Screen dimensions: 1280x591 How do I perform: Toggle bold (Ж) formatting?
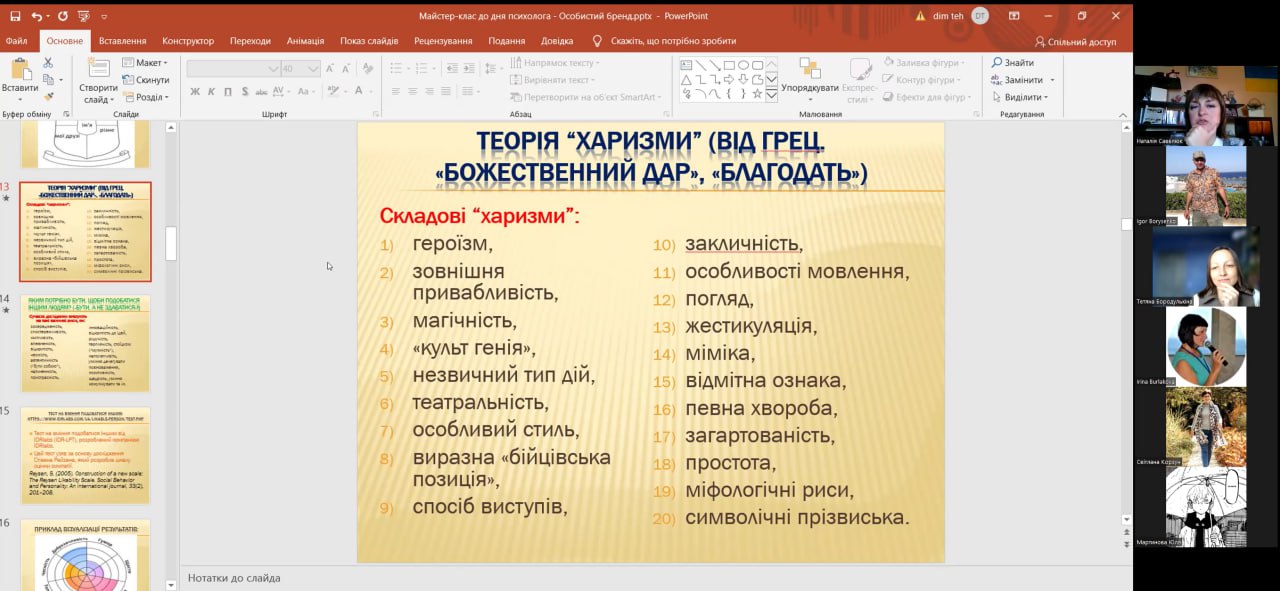194,92
